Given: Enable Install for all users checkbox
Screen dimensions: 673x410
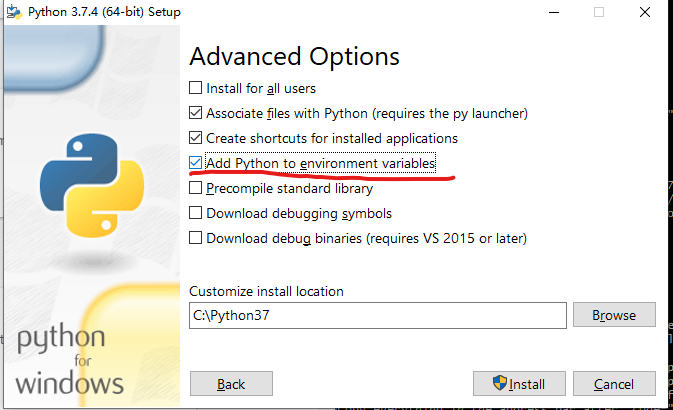Looking at the screenshot, I should [195, 88].
